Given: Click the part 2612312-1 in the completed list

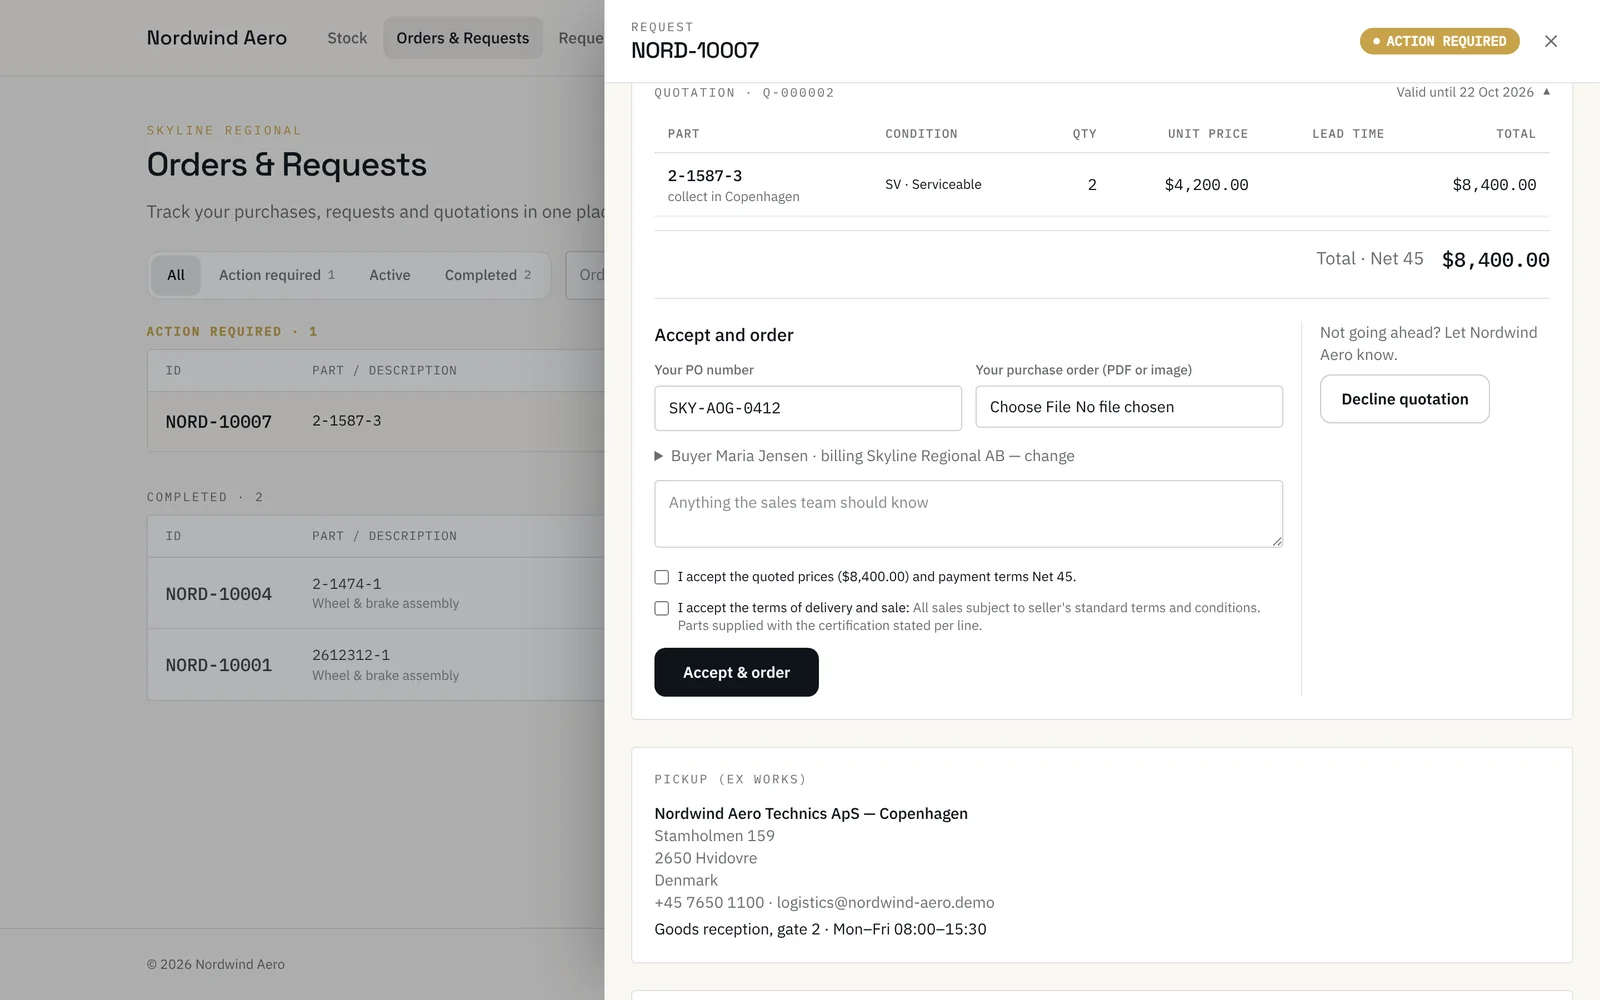Looking at the screenshot, I should 351,655.
